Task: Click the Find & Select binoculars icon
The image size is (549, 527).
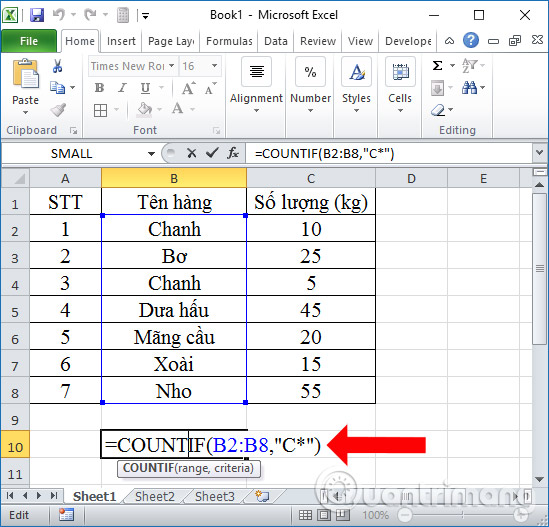Action: pos(469,88)
